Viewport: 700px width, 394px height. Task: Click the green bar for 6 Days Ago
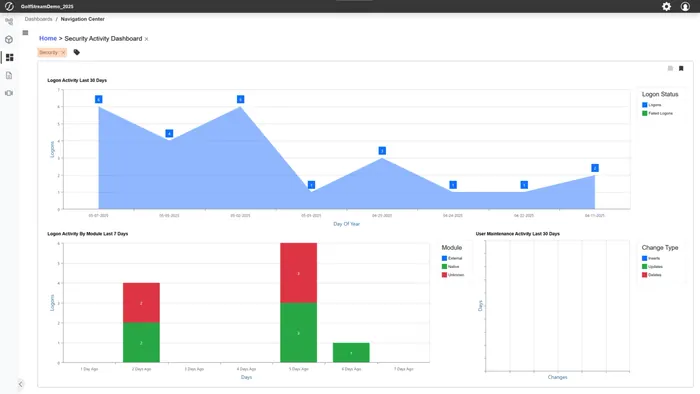tap(351, 353)
